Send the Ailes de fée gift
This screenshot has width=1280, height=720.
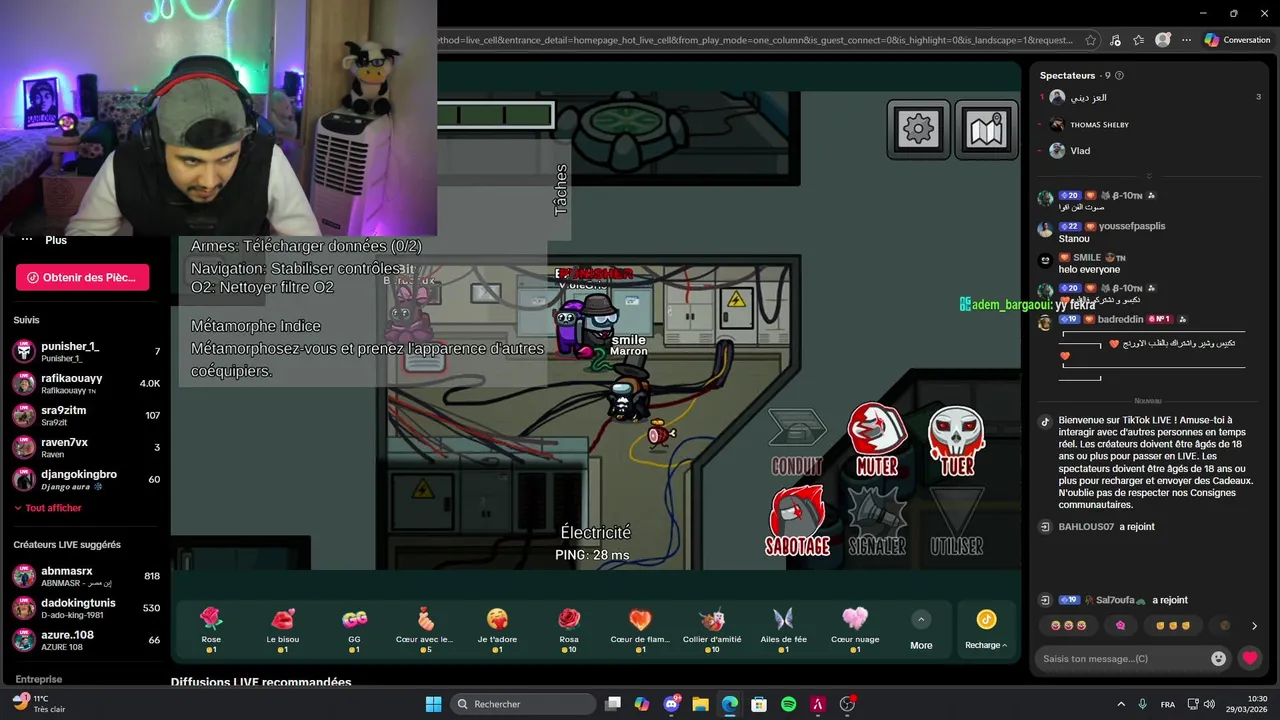(x=783, y=630)
